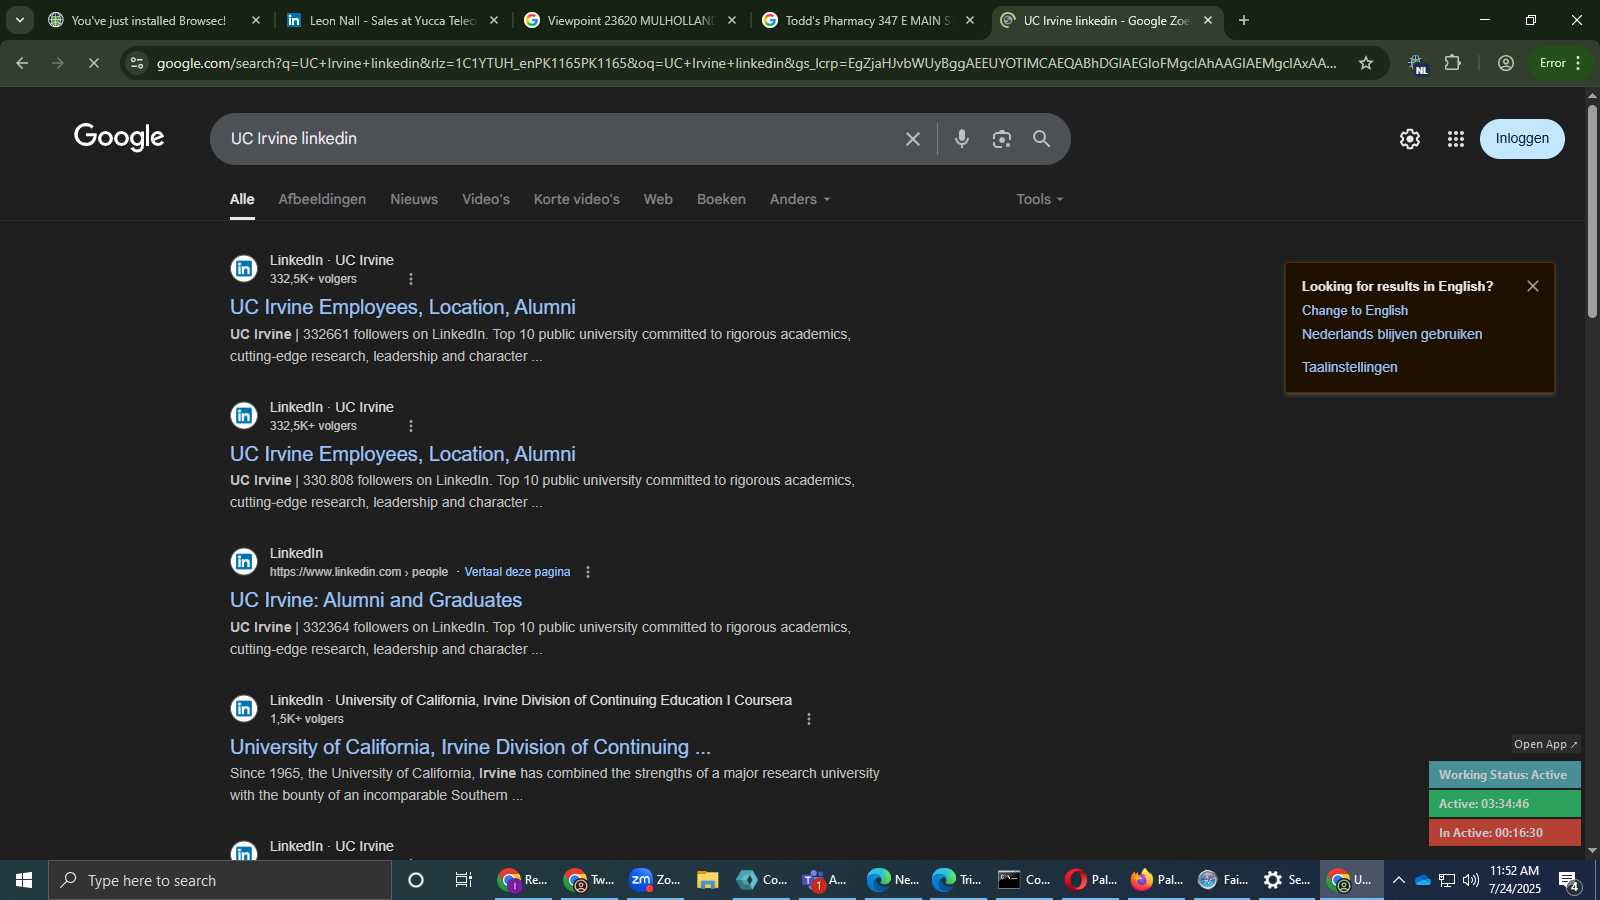Open University of California, Irvine Division link
Image resolution: width=1600 pixels, height=900 pixels.
pos(470,747)
